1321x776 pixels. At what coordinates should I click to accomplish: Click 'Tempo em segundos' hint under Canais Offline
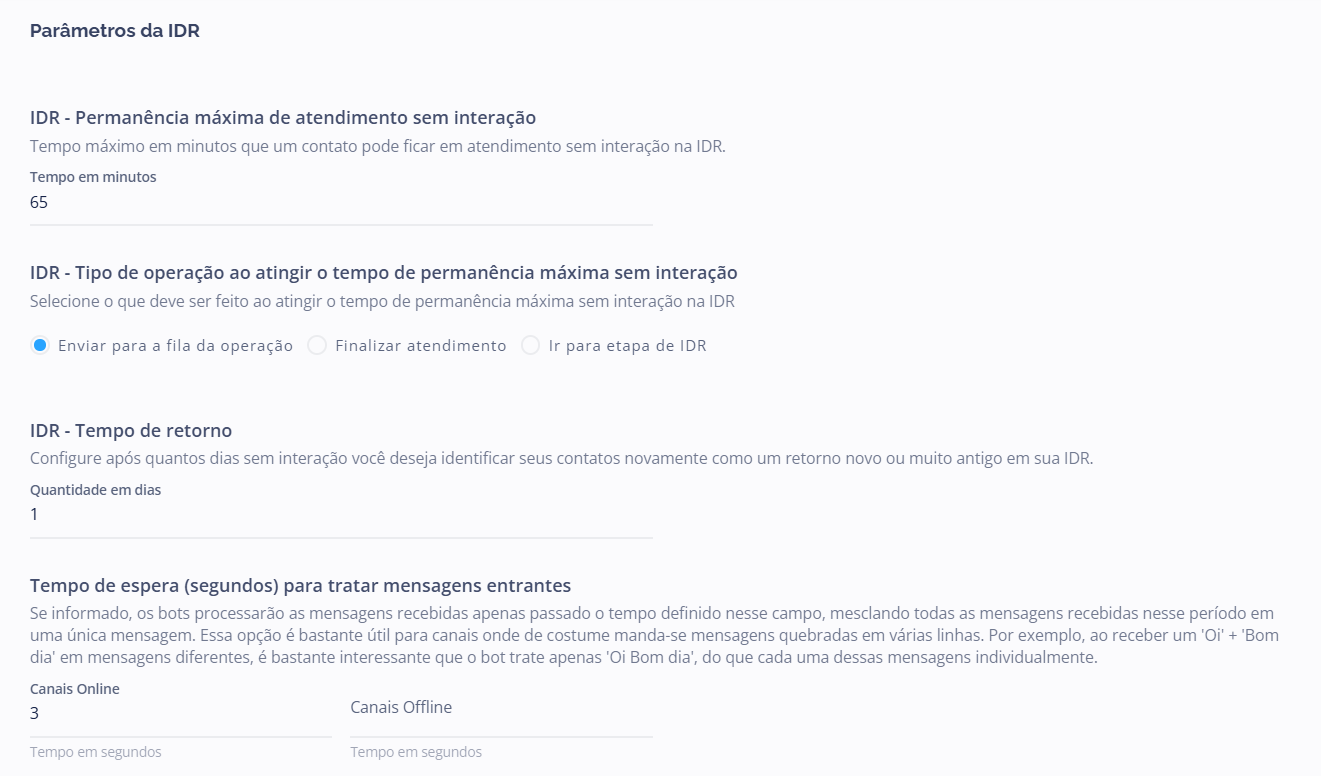pyautogui.click(x=416, y=752)
